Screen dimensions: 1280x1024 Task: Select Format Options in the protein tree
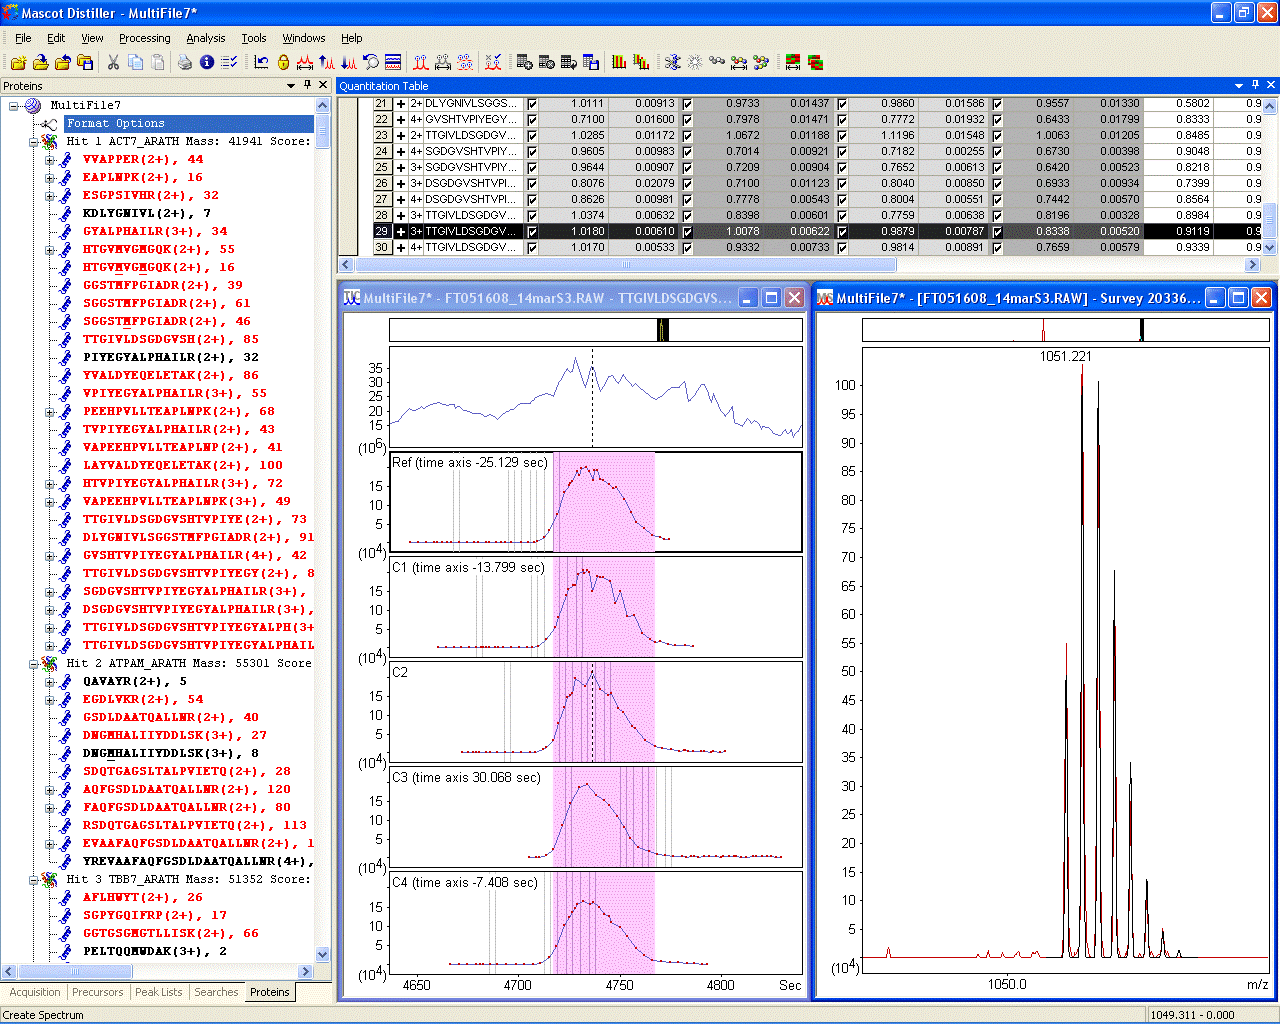coord(116,123)
